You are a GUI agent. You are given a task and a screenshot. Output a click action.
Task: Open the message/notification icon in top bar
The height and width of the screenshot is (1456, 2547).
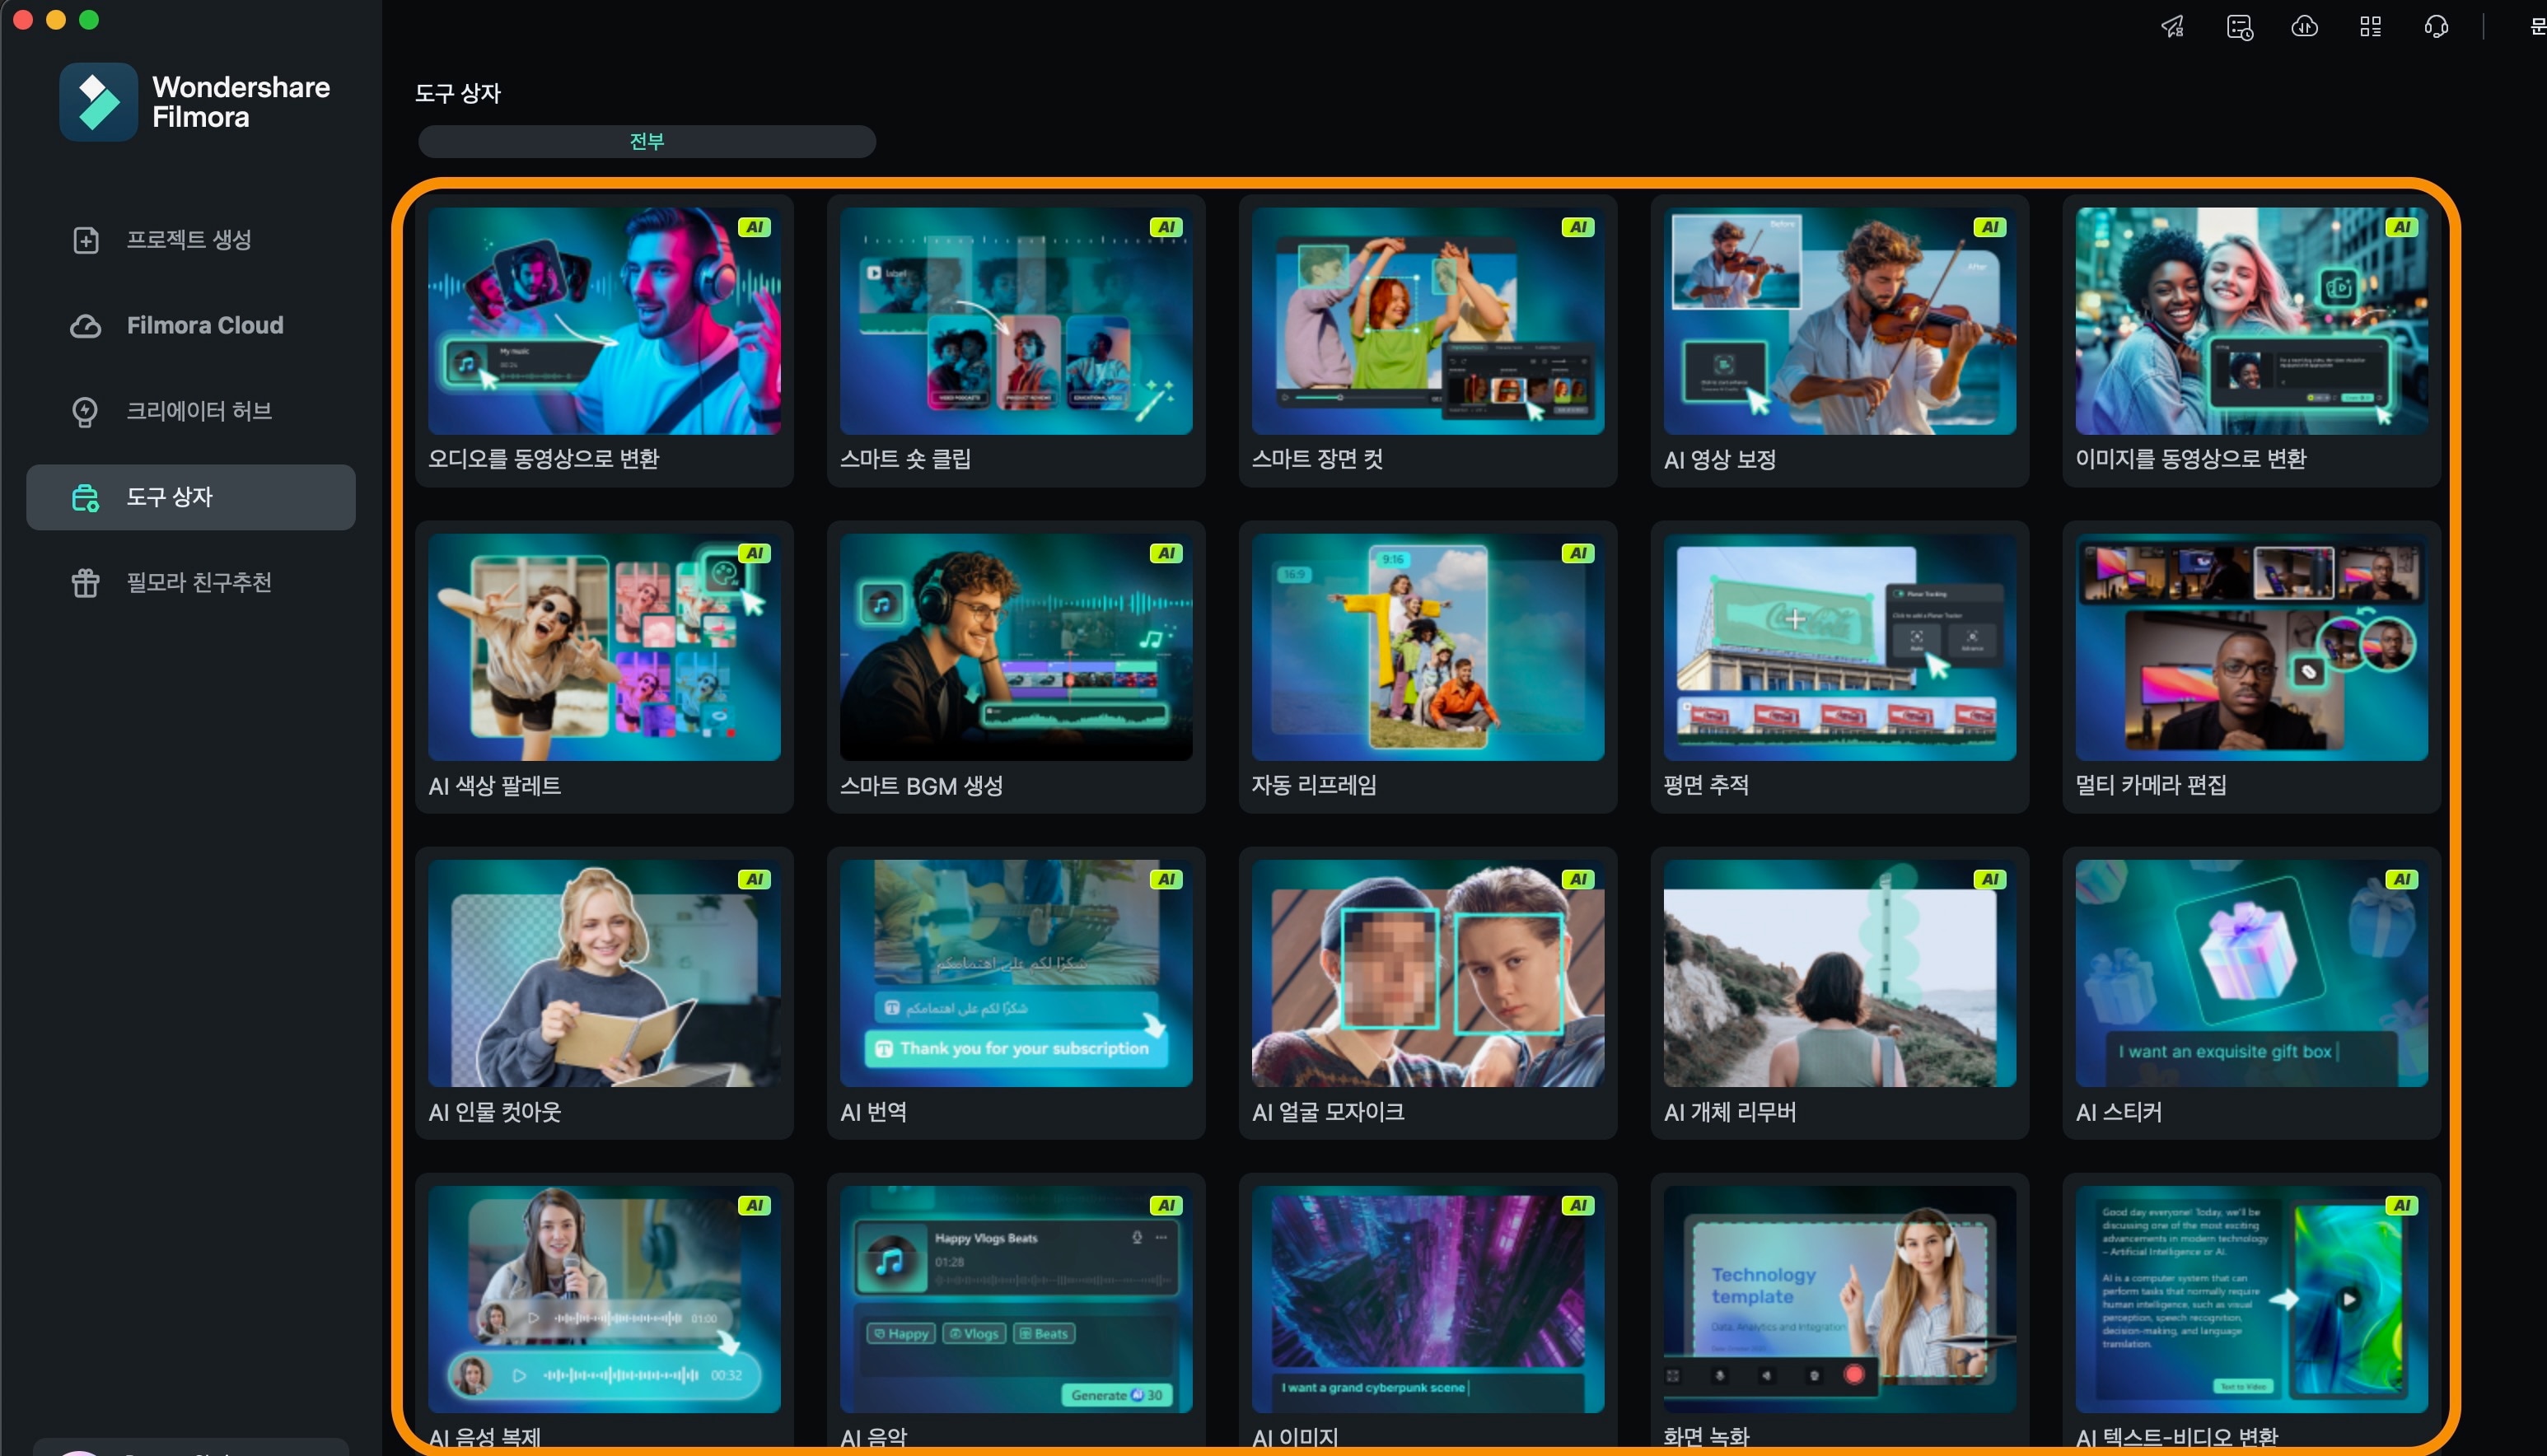point(2239,27)
